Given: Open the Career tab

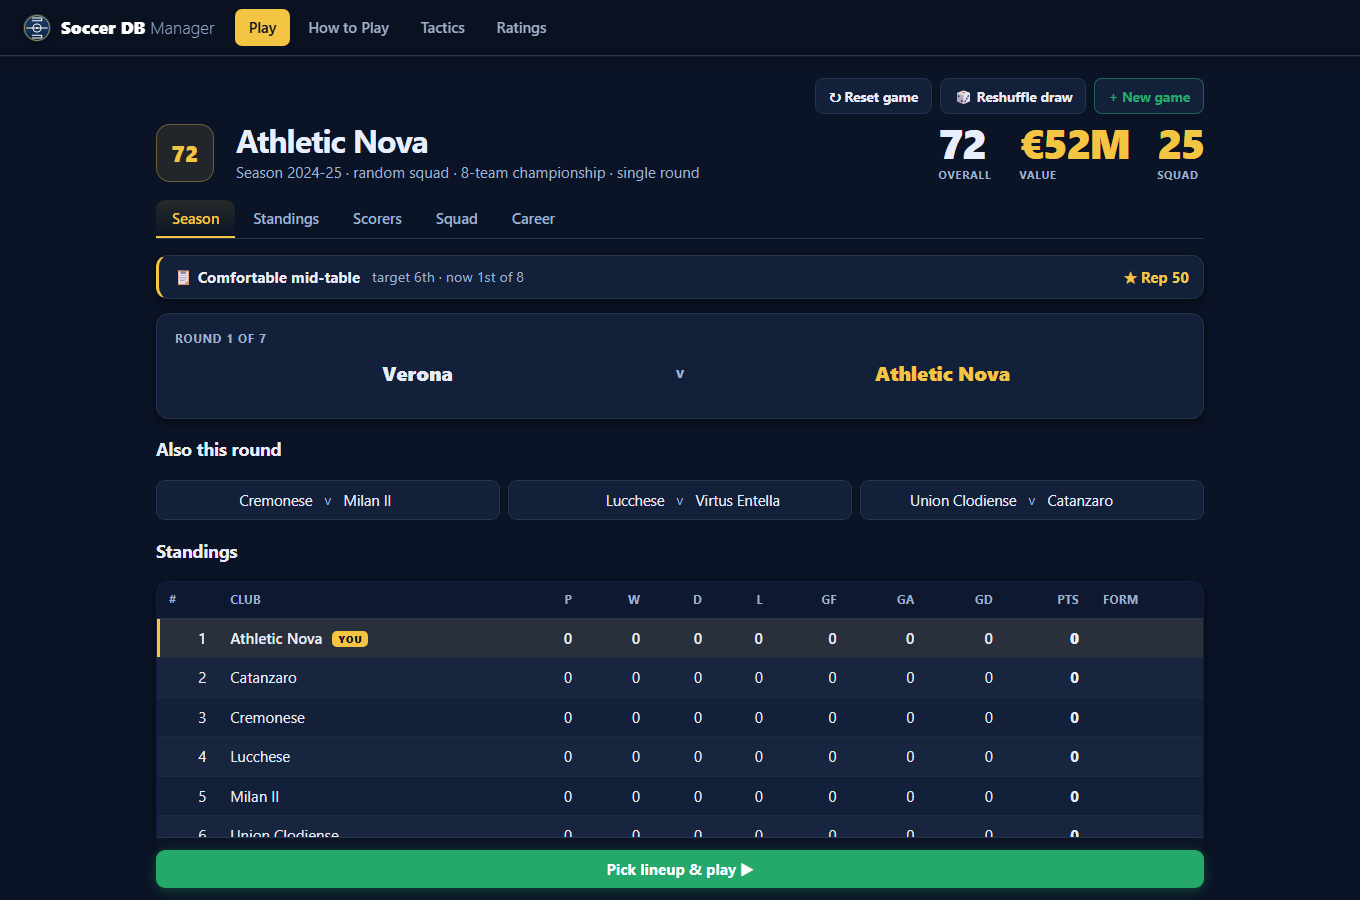Looking at the screenshot, I should 533,219.
